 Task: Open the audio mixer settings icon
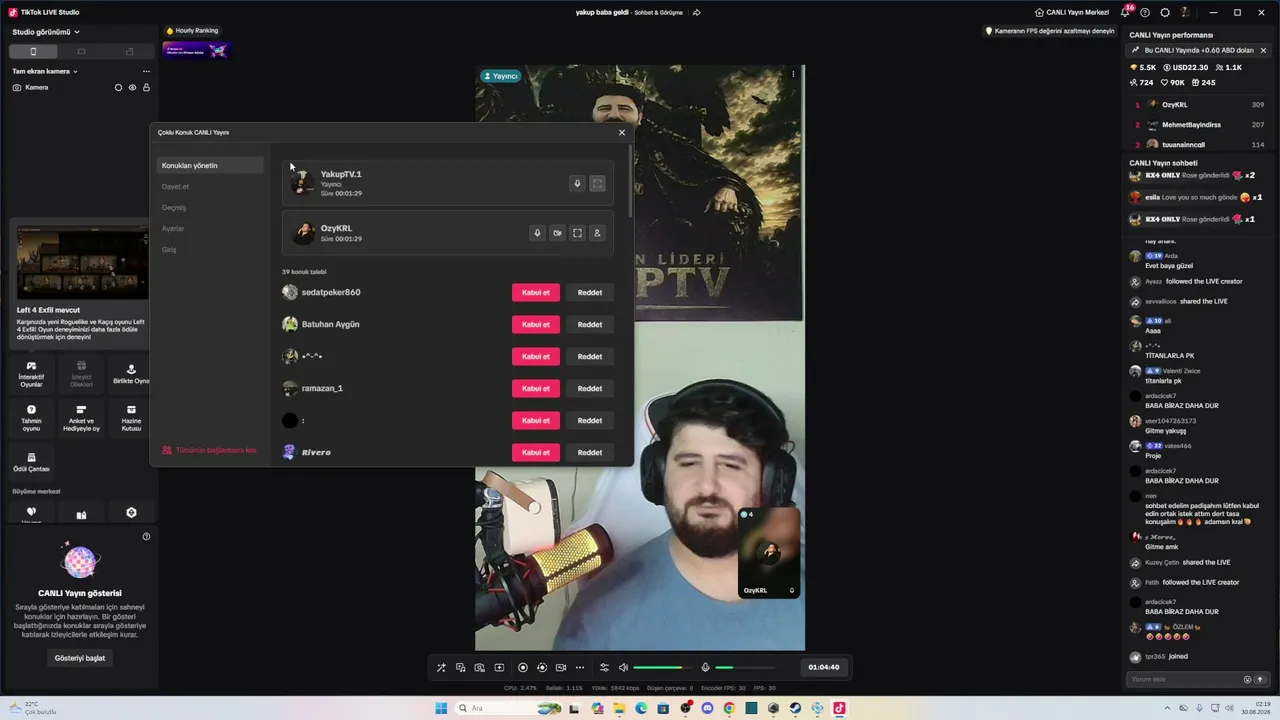pyautogui.click(x=604, y=667)
